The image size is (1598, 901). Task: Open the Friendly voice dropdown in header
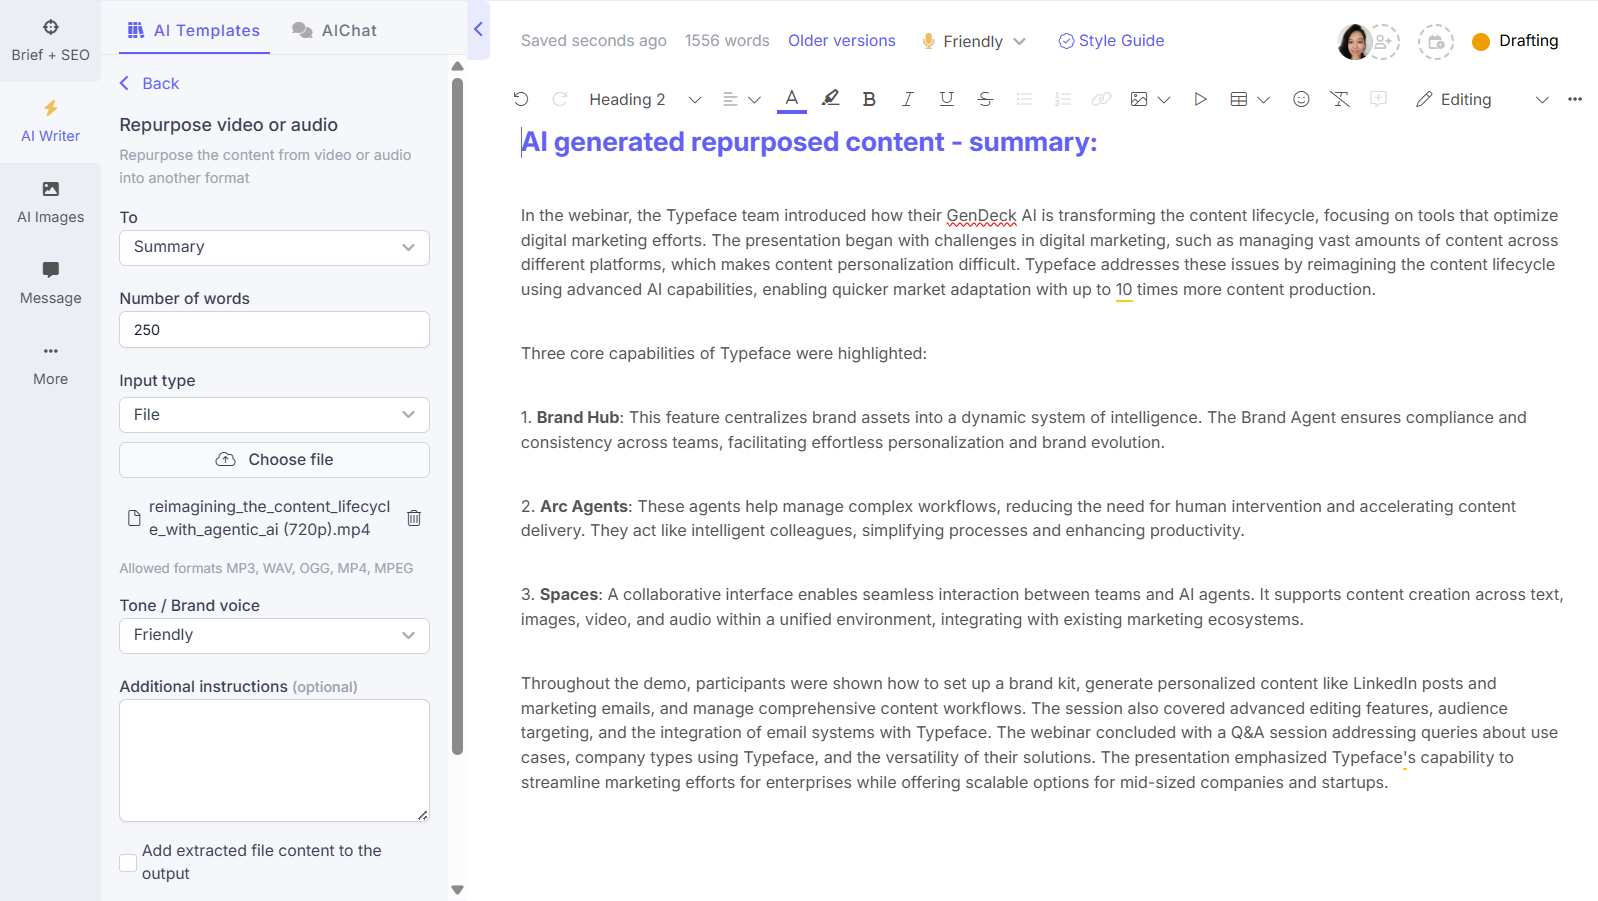tap(973, 41)
